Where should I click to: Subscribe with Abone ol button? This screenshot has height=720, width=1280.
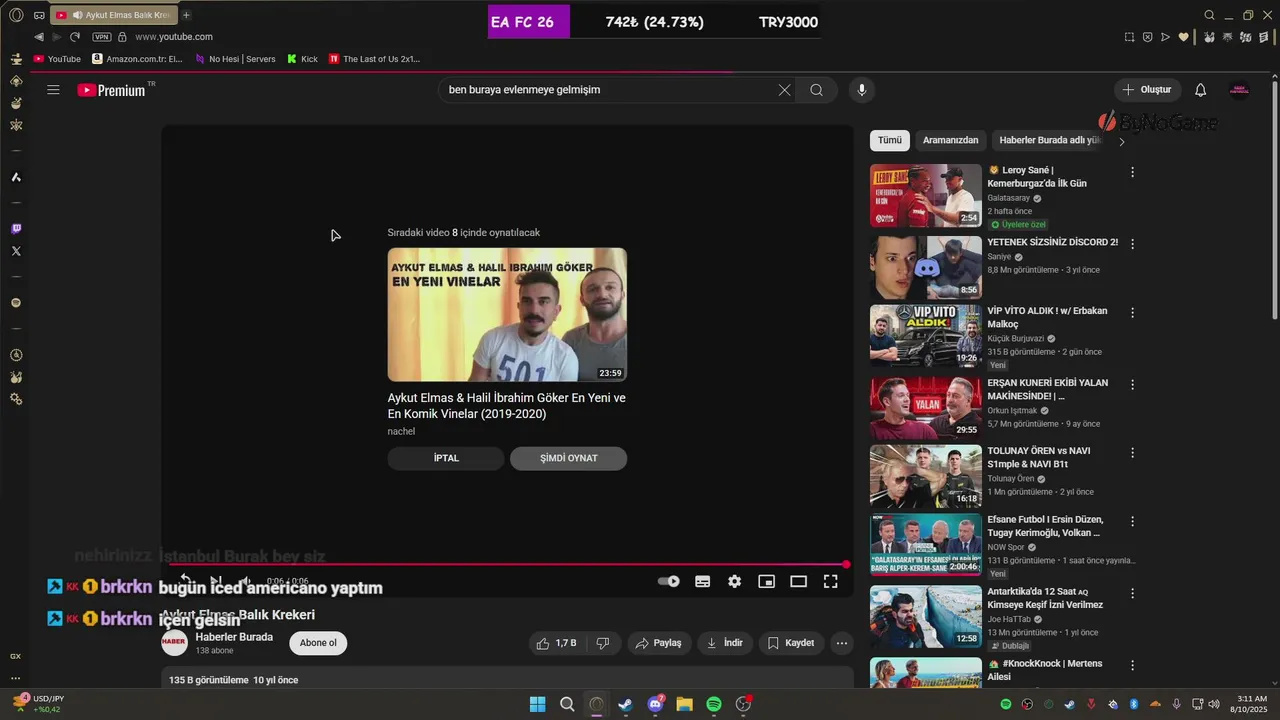318,643
